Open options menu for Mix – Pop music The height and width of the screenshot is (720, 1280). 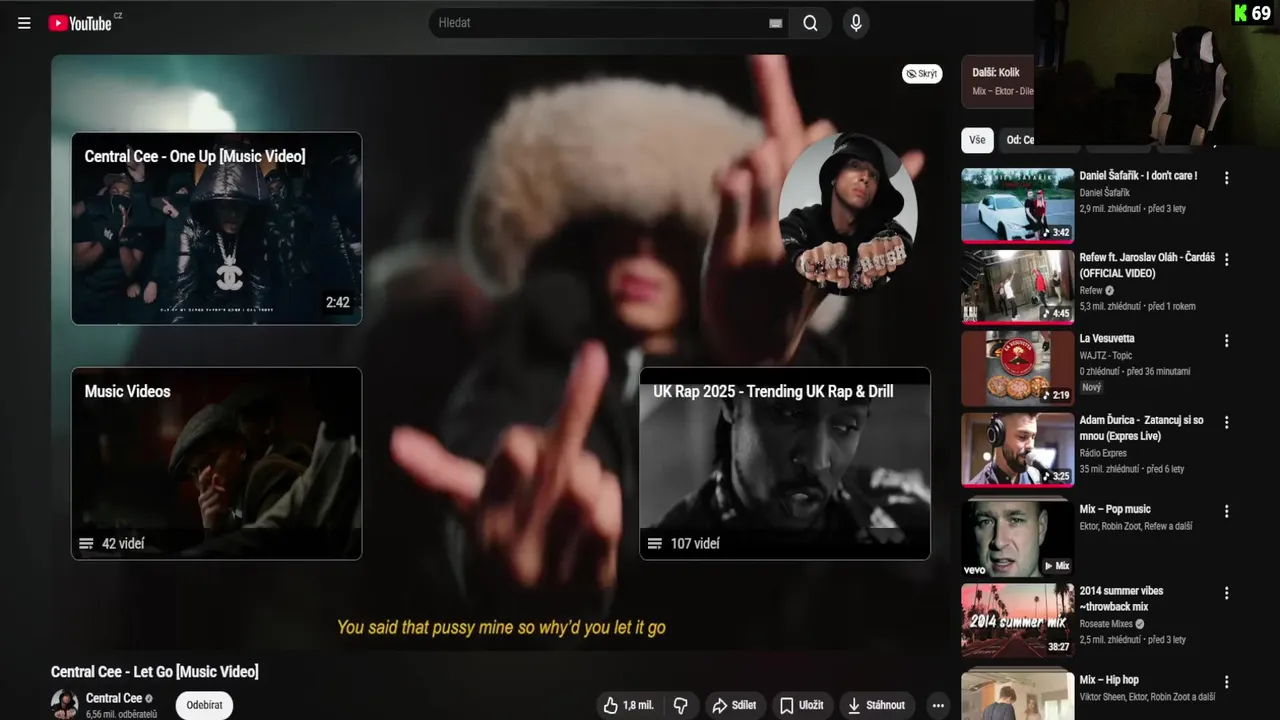pos(1227,511)
